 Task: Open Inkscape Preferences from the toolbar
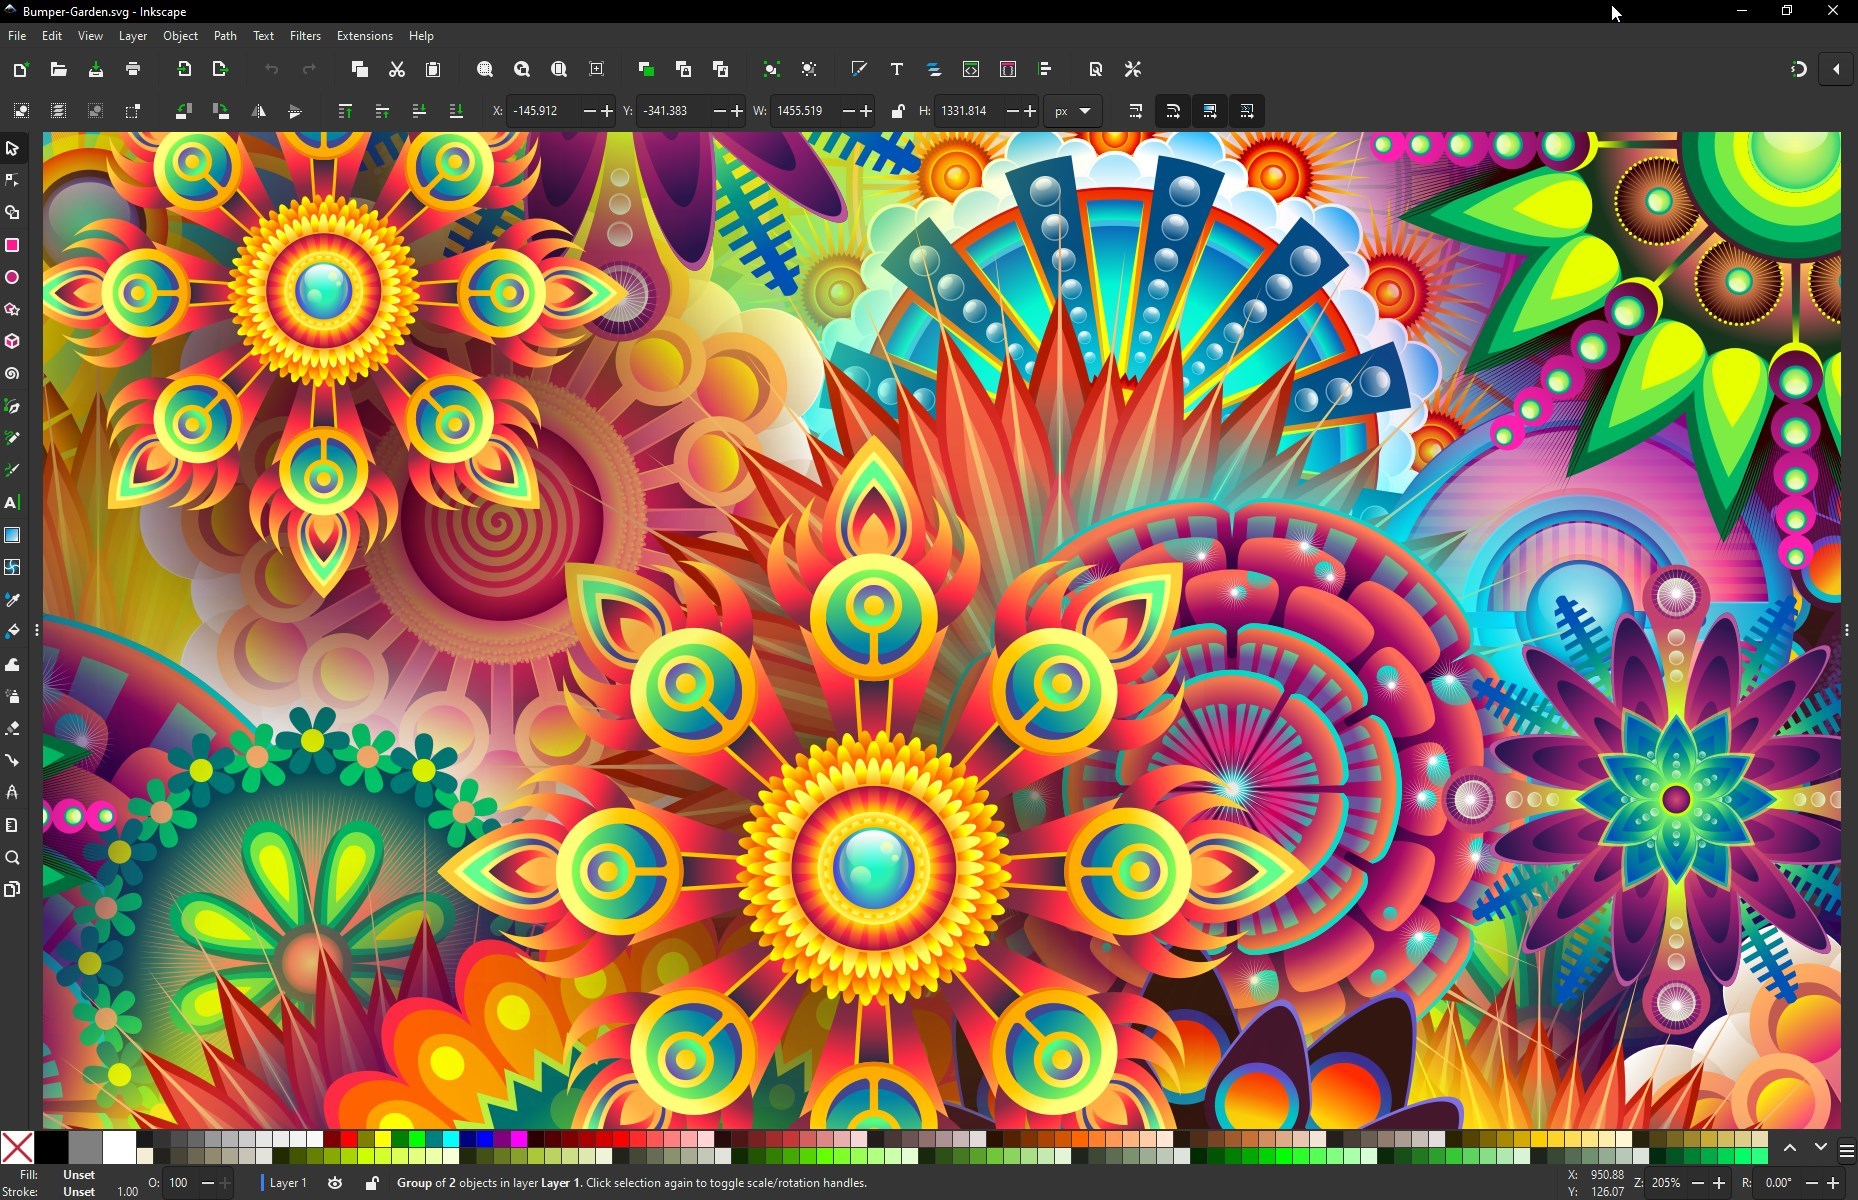pos(1132,70)
